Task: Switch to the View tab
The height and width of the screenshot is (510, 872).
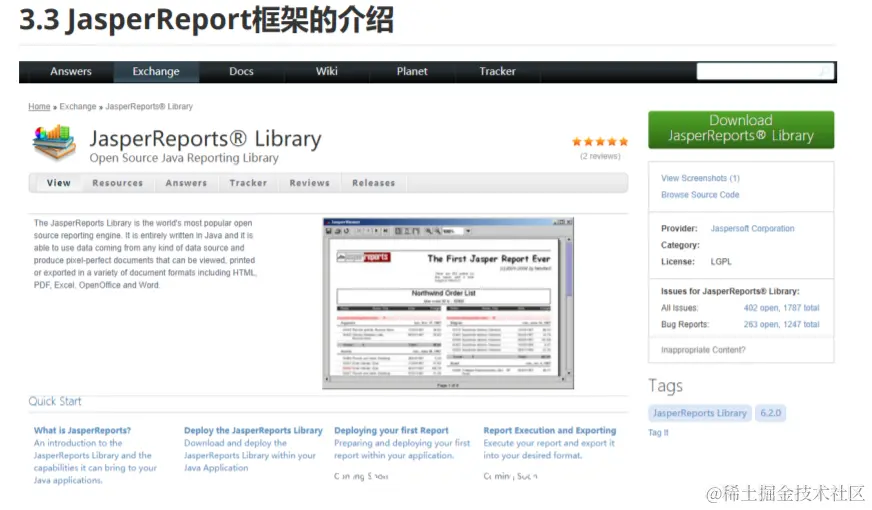Action: point(59,182)
